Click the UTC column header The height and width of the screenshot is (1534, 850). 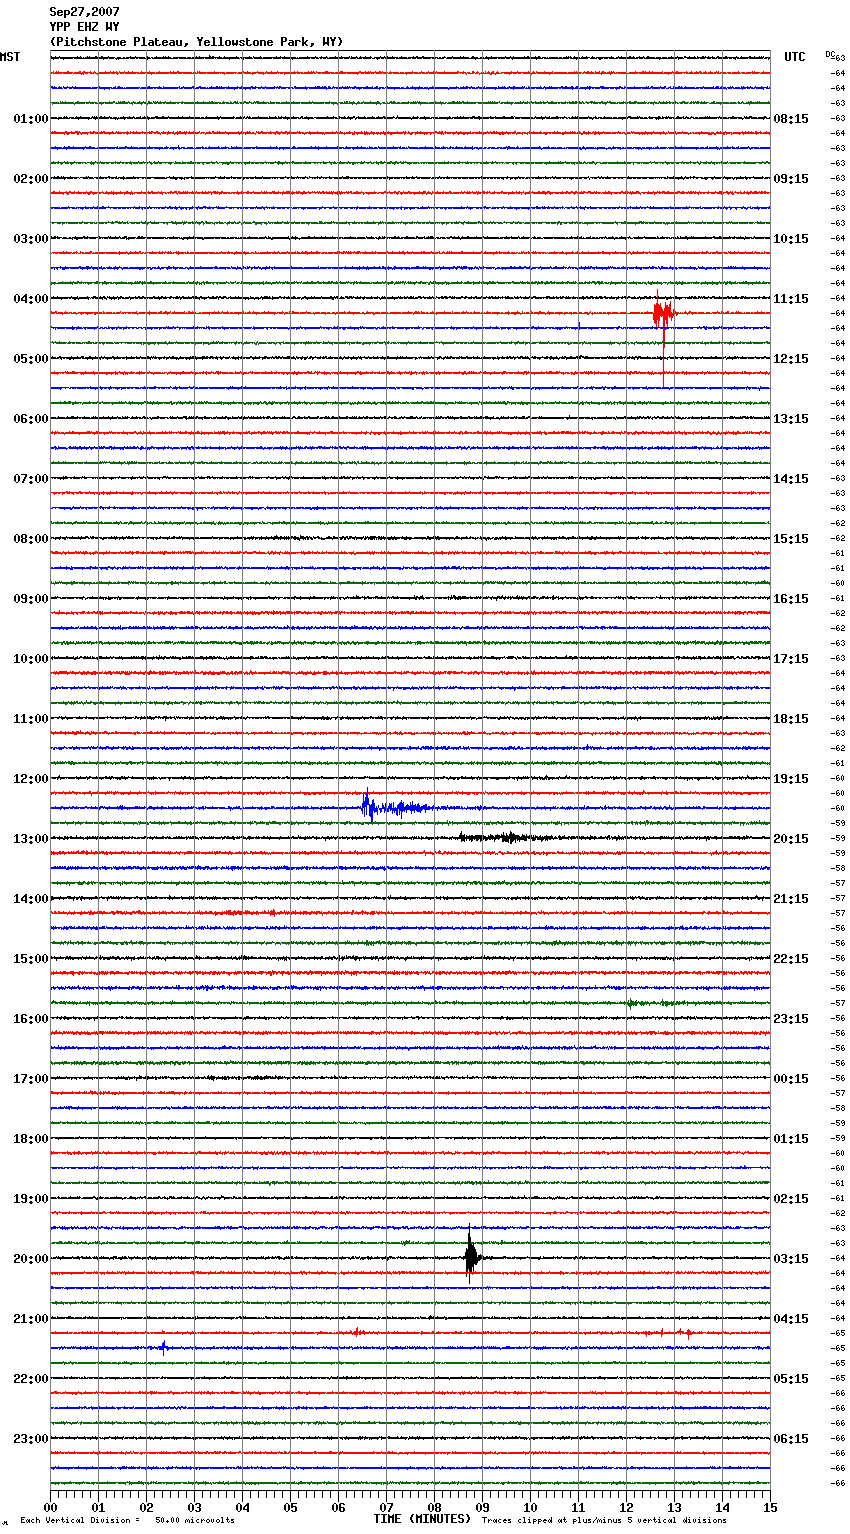tap(795, 57)
